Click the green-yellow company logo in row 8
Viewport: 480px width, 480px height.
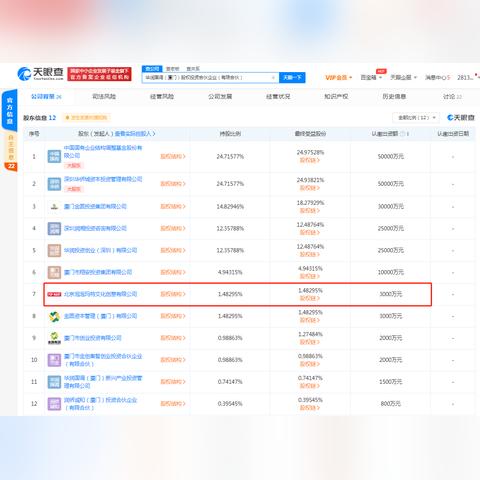click(54, 316)
